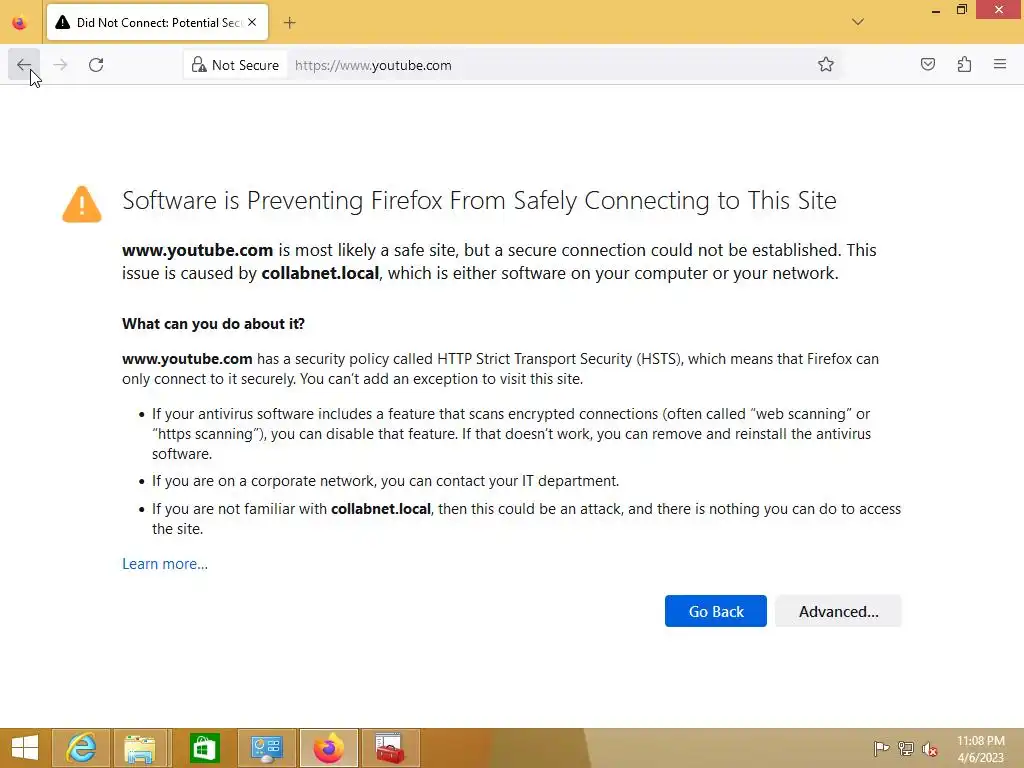Expand the List all tabs chevron

pos(858,22)
